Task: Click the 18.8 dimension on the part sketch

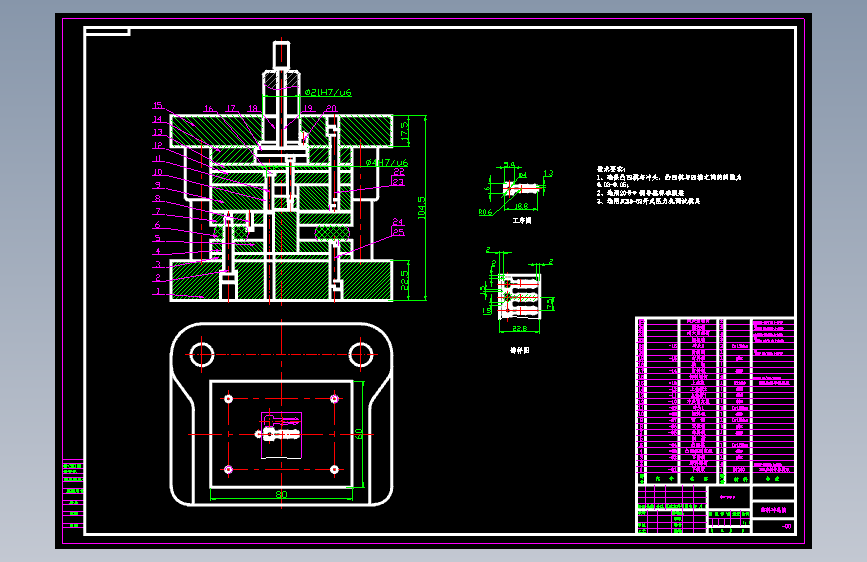Action: [521, 206]
